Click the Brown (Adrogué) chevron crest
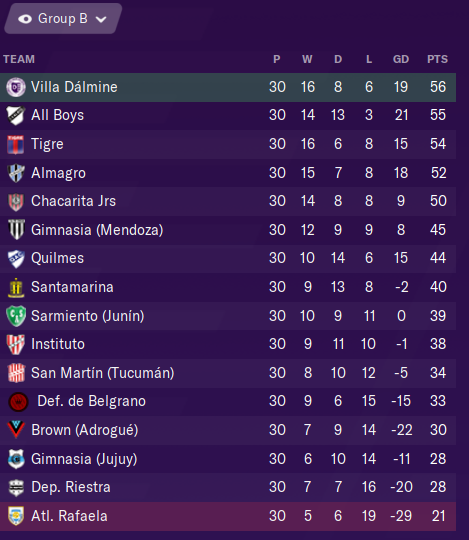The height and width of the screenshot is (540, 469). click(16, 430)
